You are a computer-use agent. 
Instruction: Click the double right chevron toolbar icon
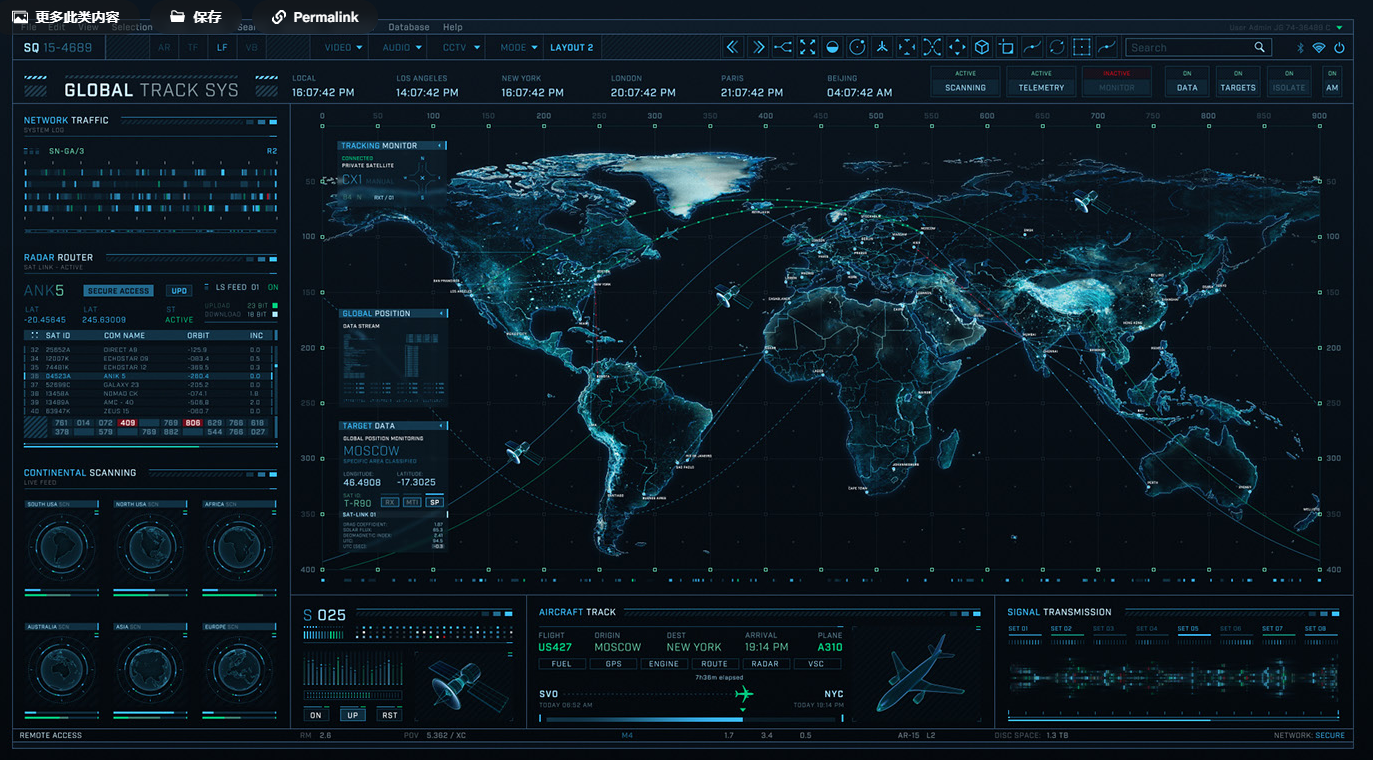pyautogui.click(x=758, y=47)
